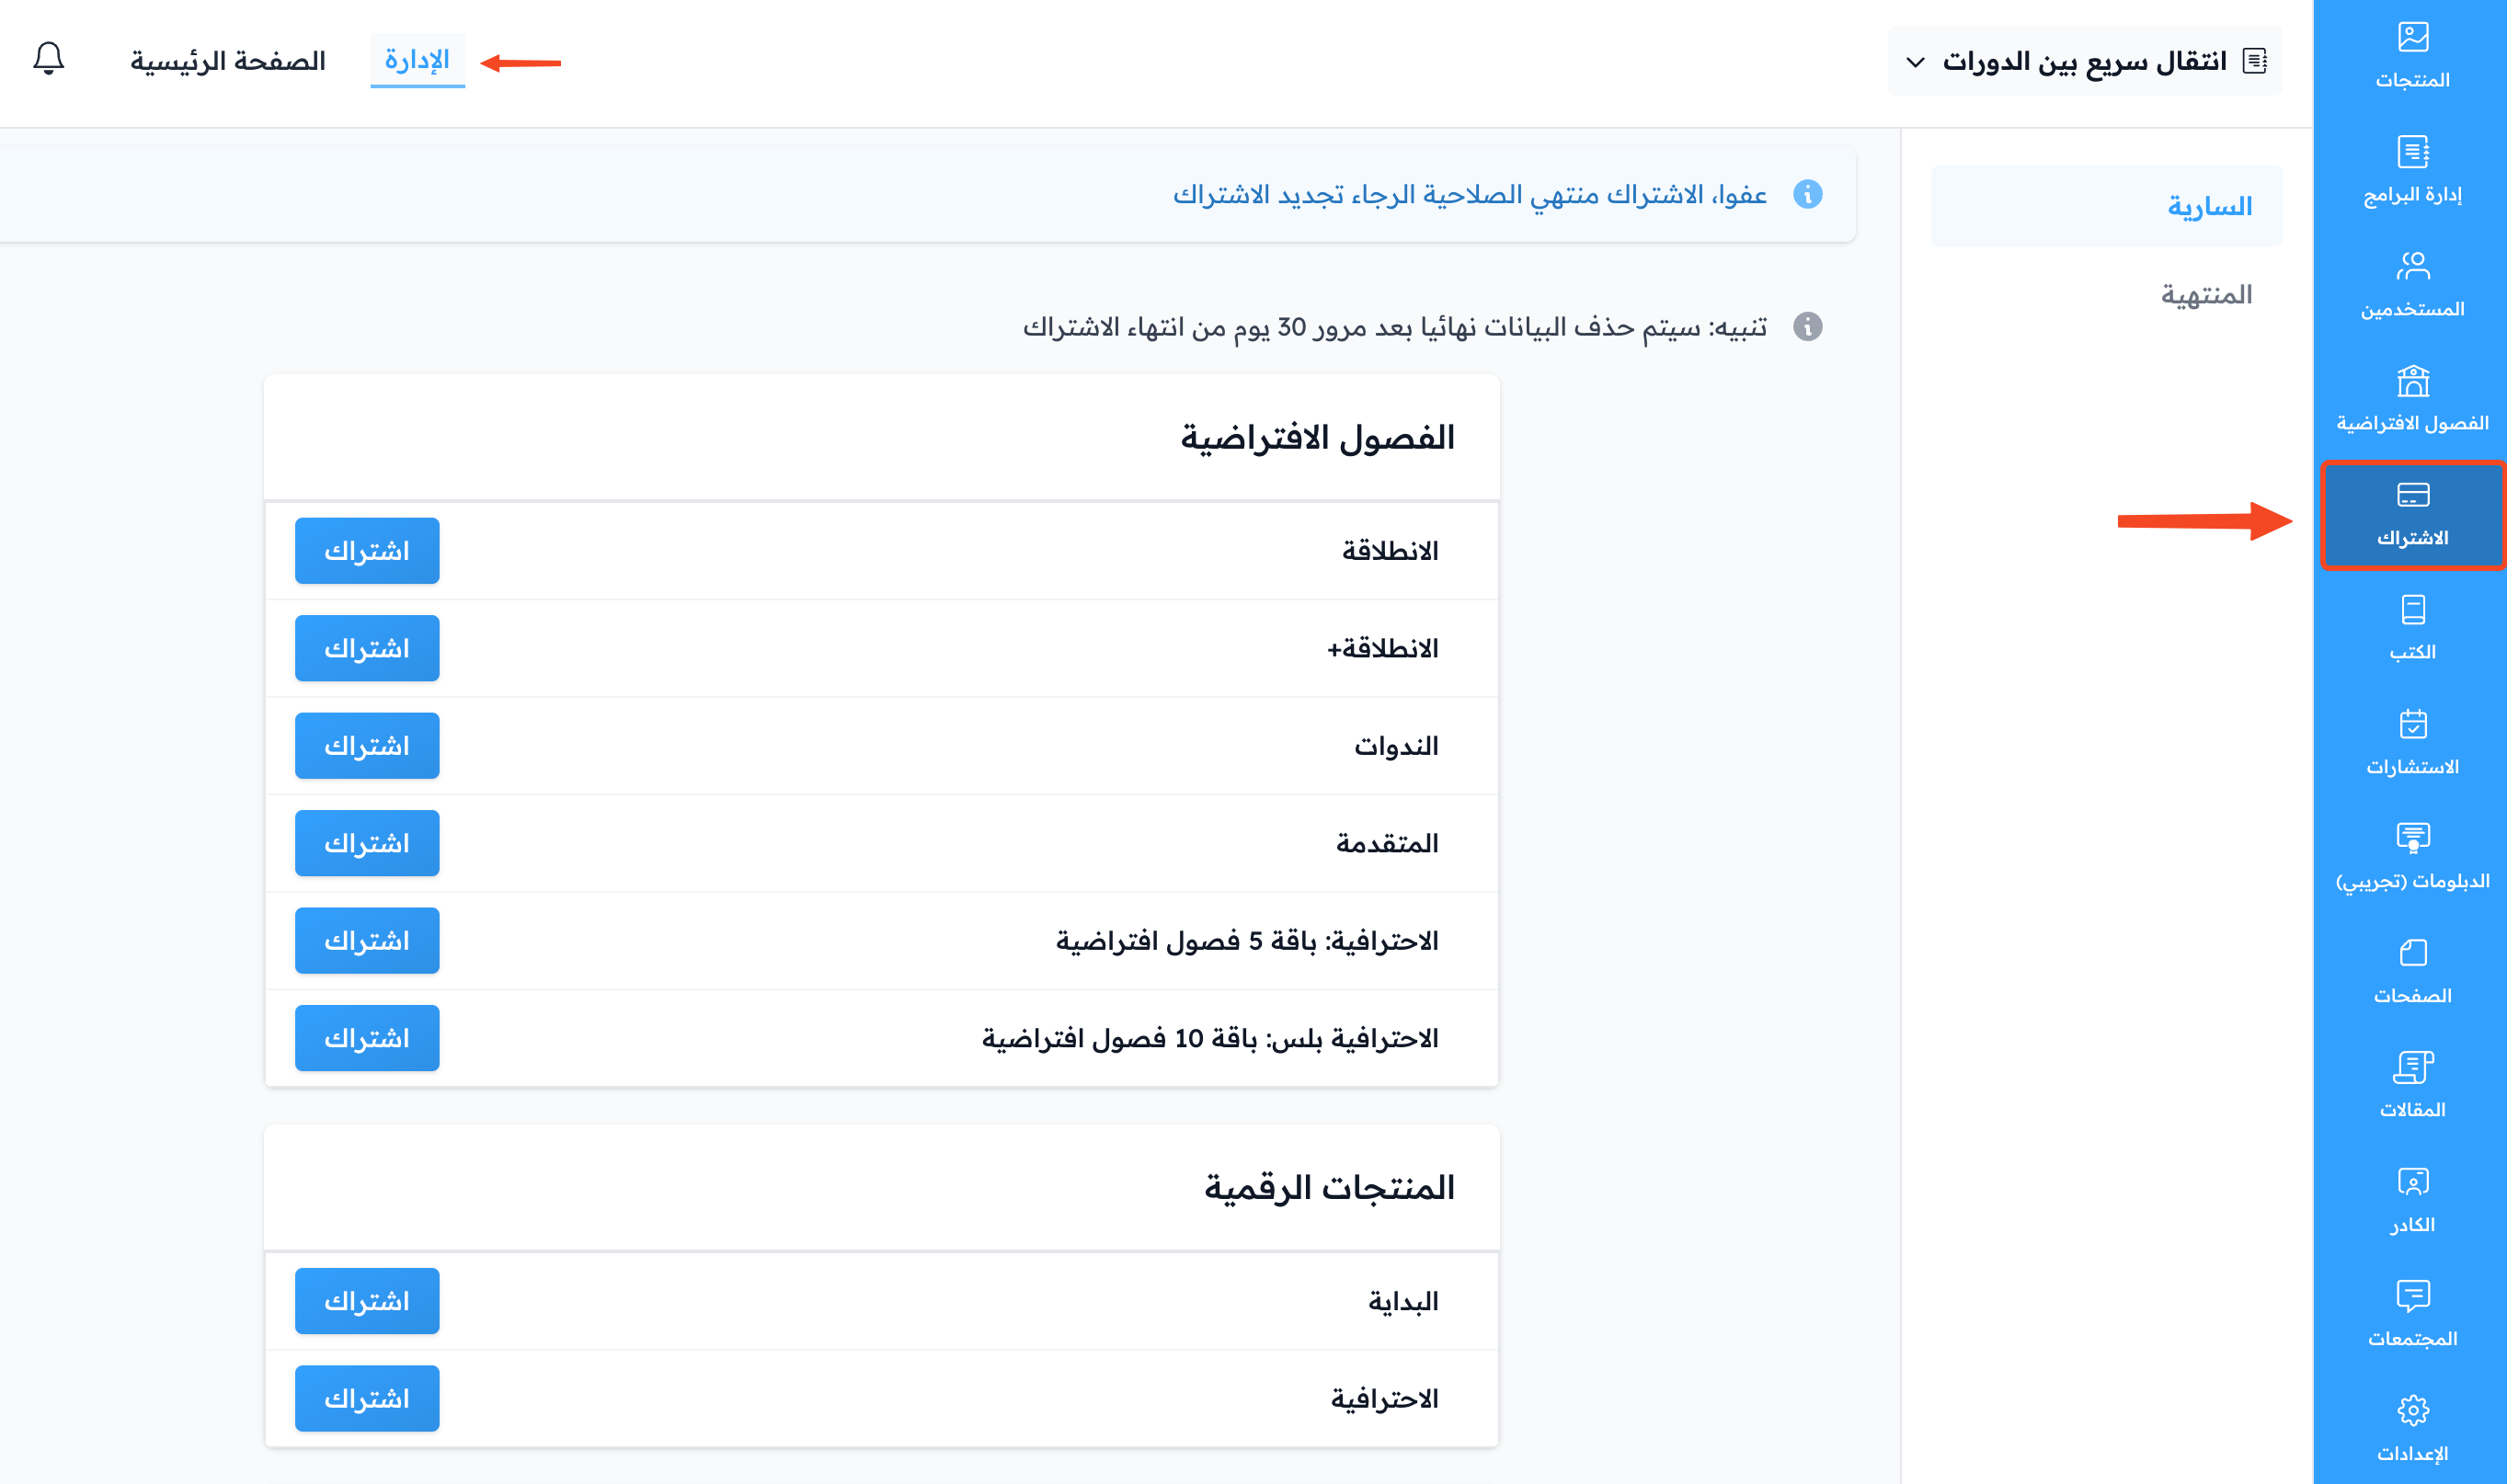Switch to the الإدارة tab
The image size is (2507, 1484).
(417, 60)
